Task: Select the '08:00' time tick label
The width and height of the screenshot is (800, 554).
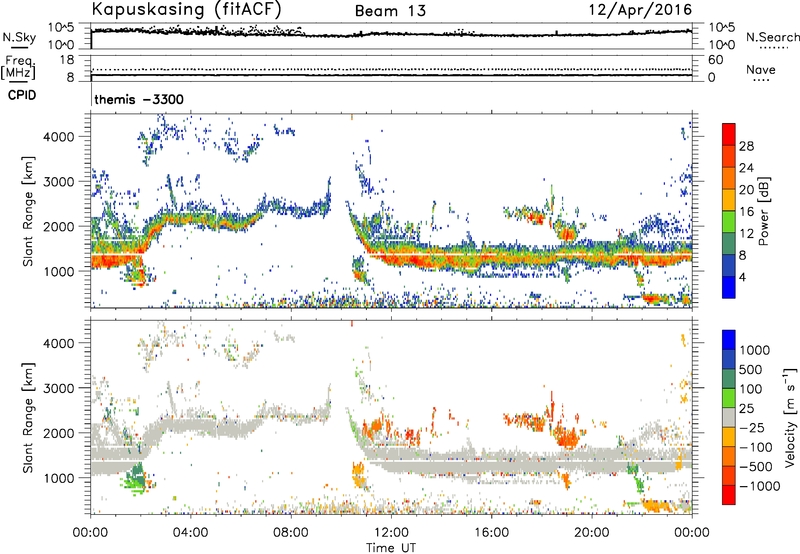Action: click(x=290, y=533)
